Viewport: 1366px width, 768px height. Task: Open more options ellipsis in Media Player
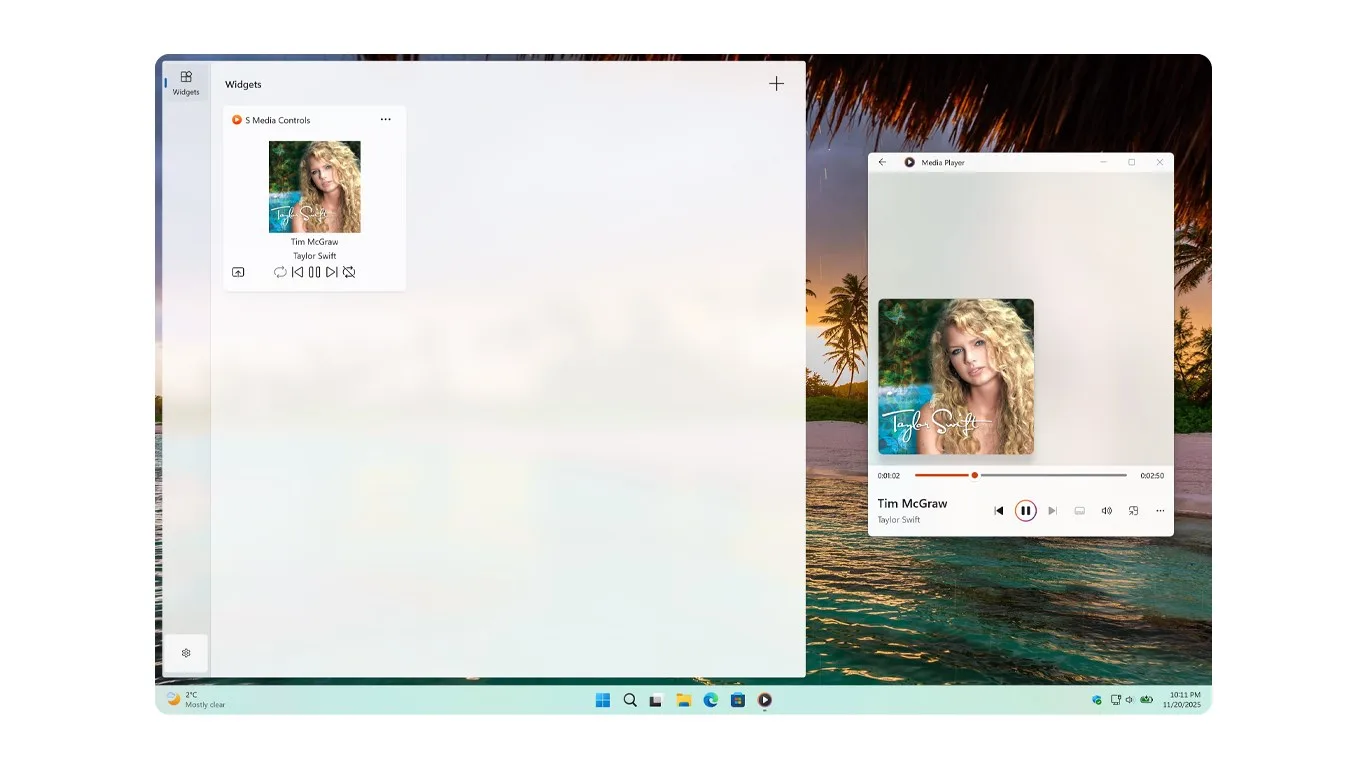click(x=1160, y=511)
